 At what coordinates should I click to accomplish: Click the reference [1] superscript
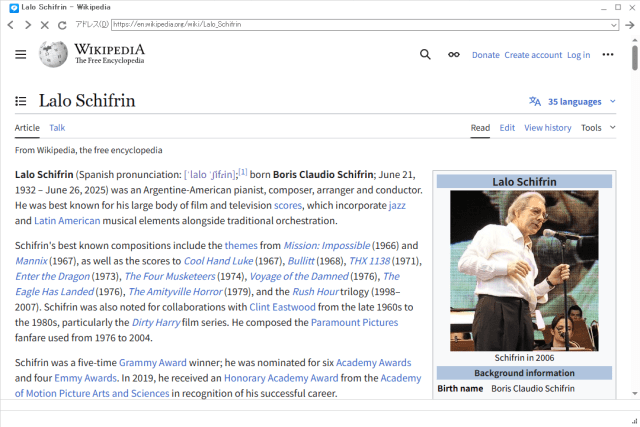coord(243,172)
